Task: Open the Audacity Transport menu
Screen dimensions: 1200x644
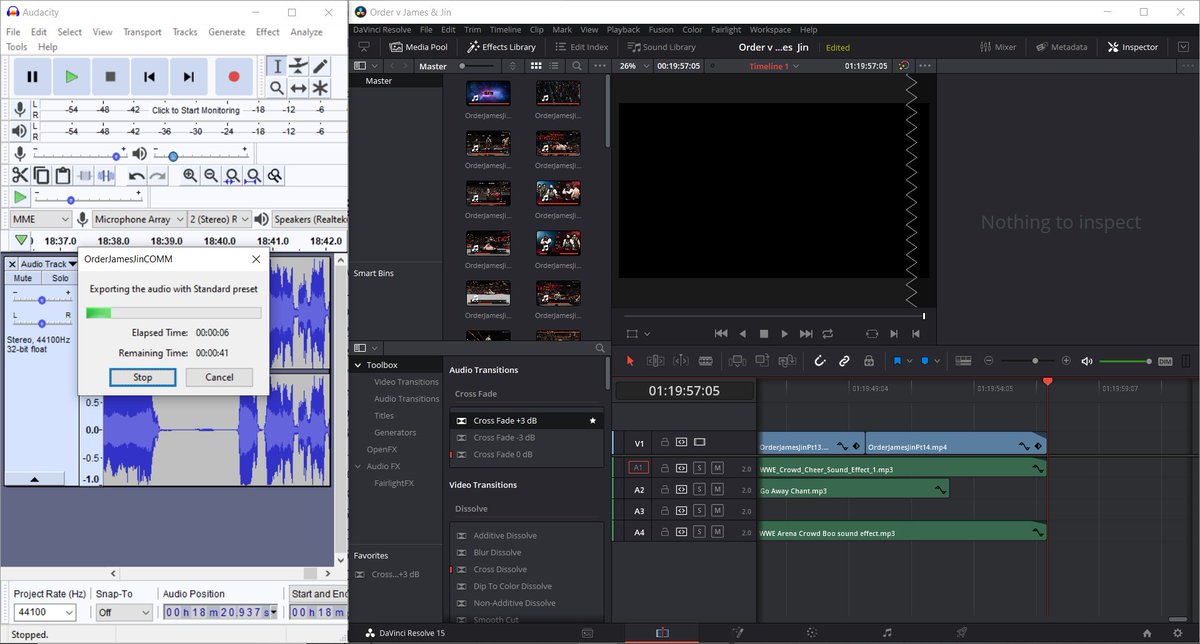Action: (x=142, y=32)
